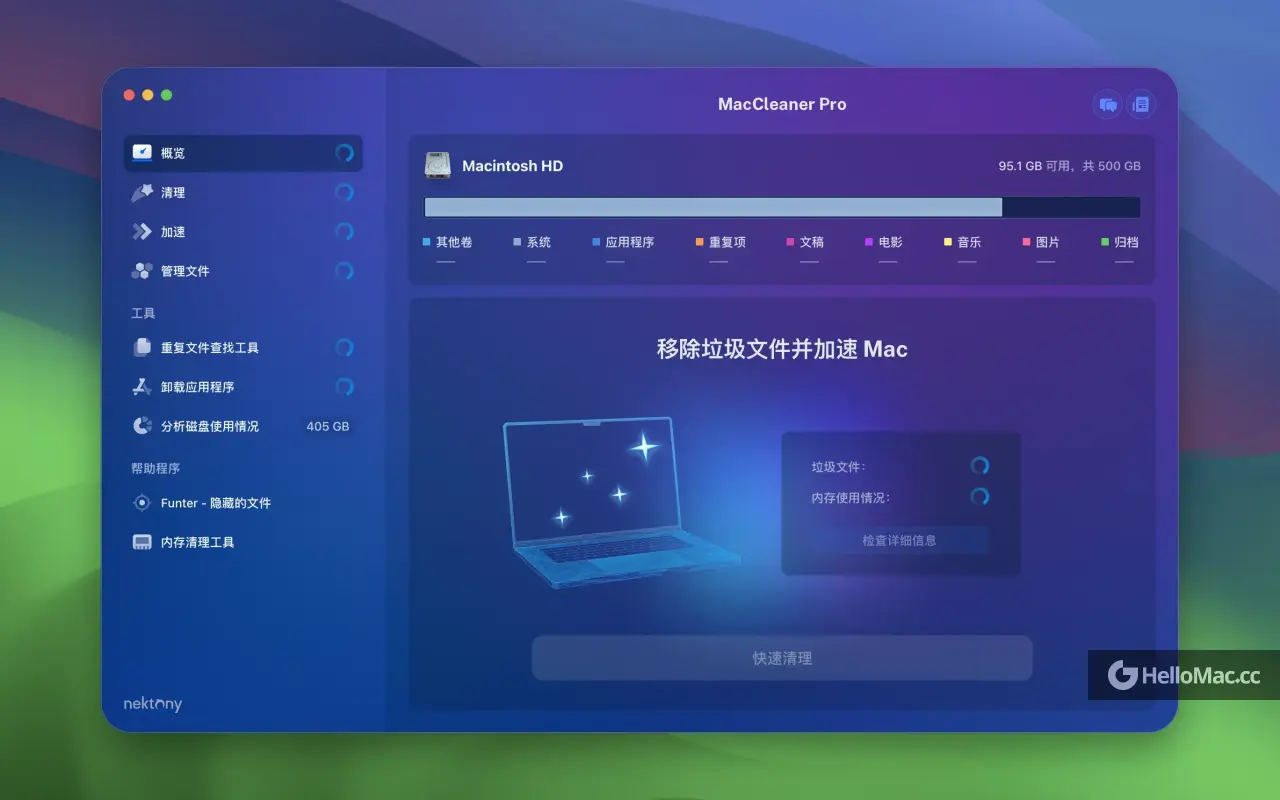Click the 检查详细信息 button
1280x800 pixels.
click(x=899, y=540)
